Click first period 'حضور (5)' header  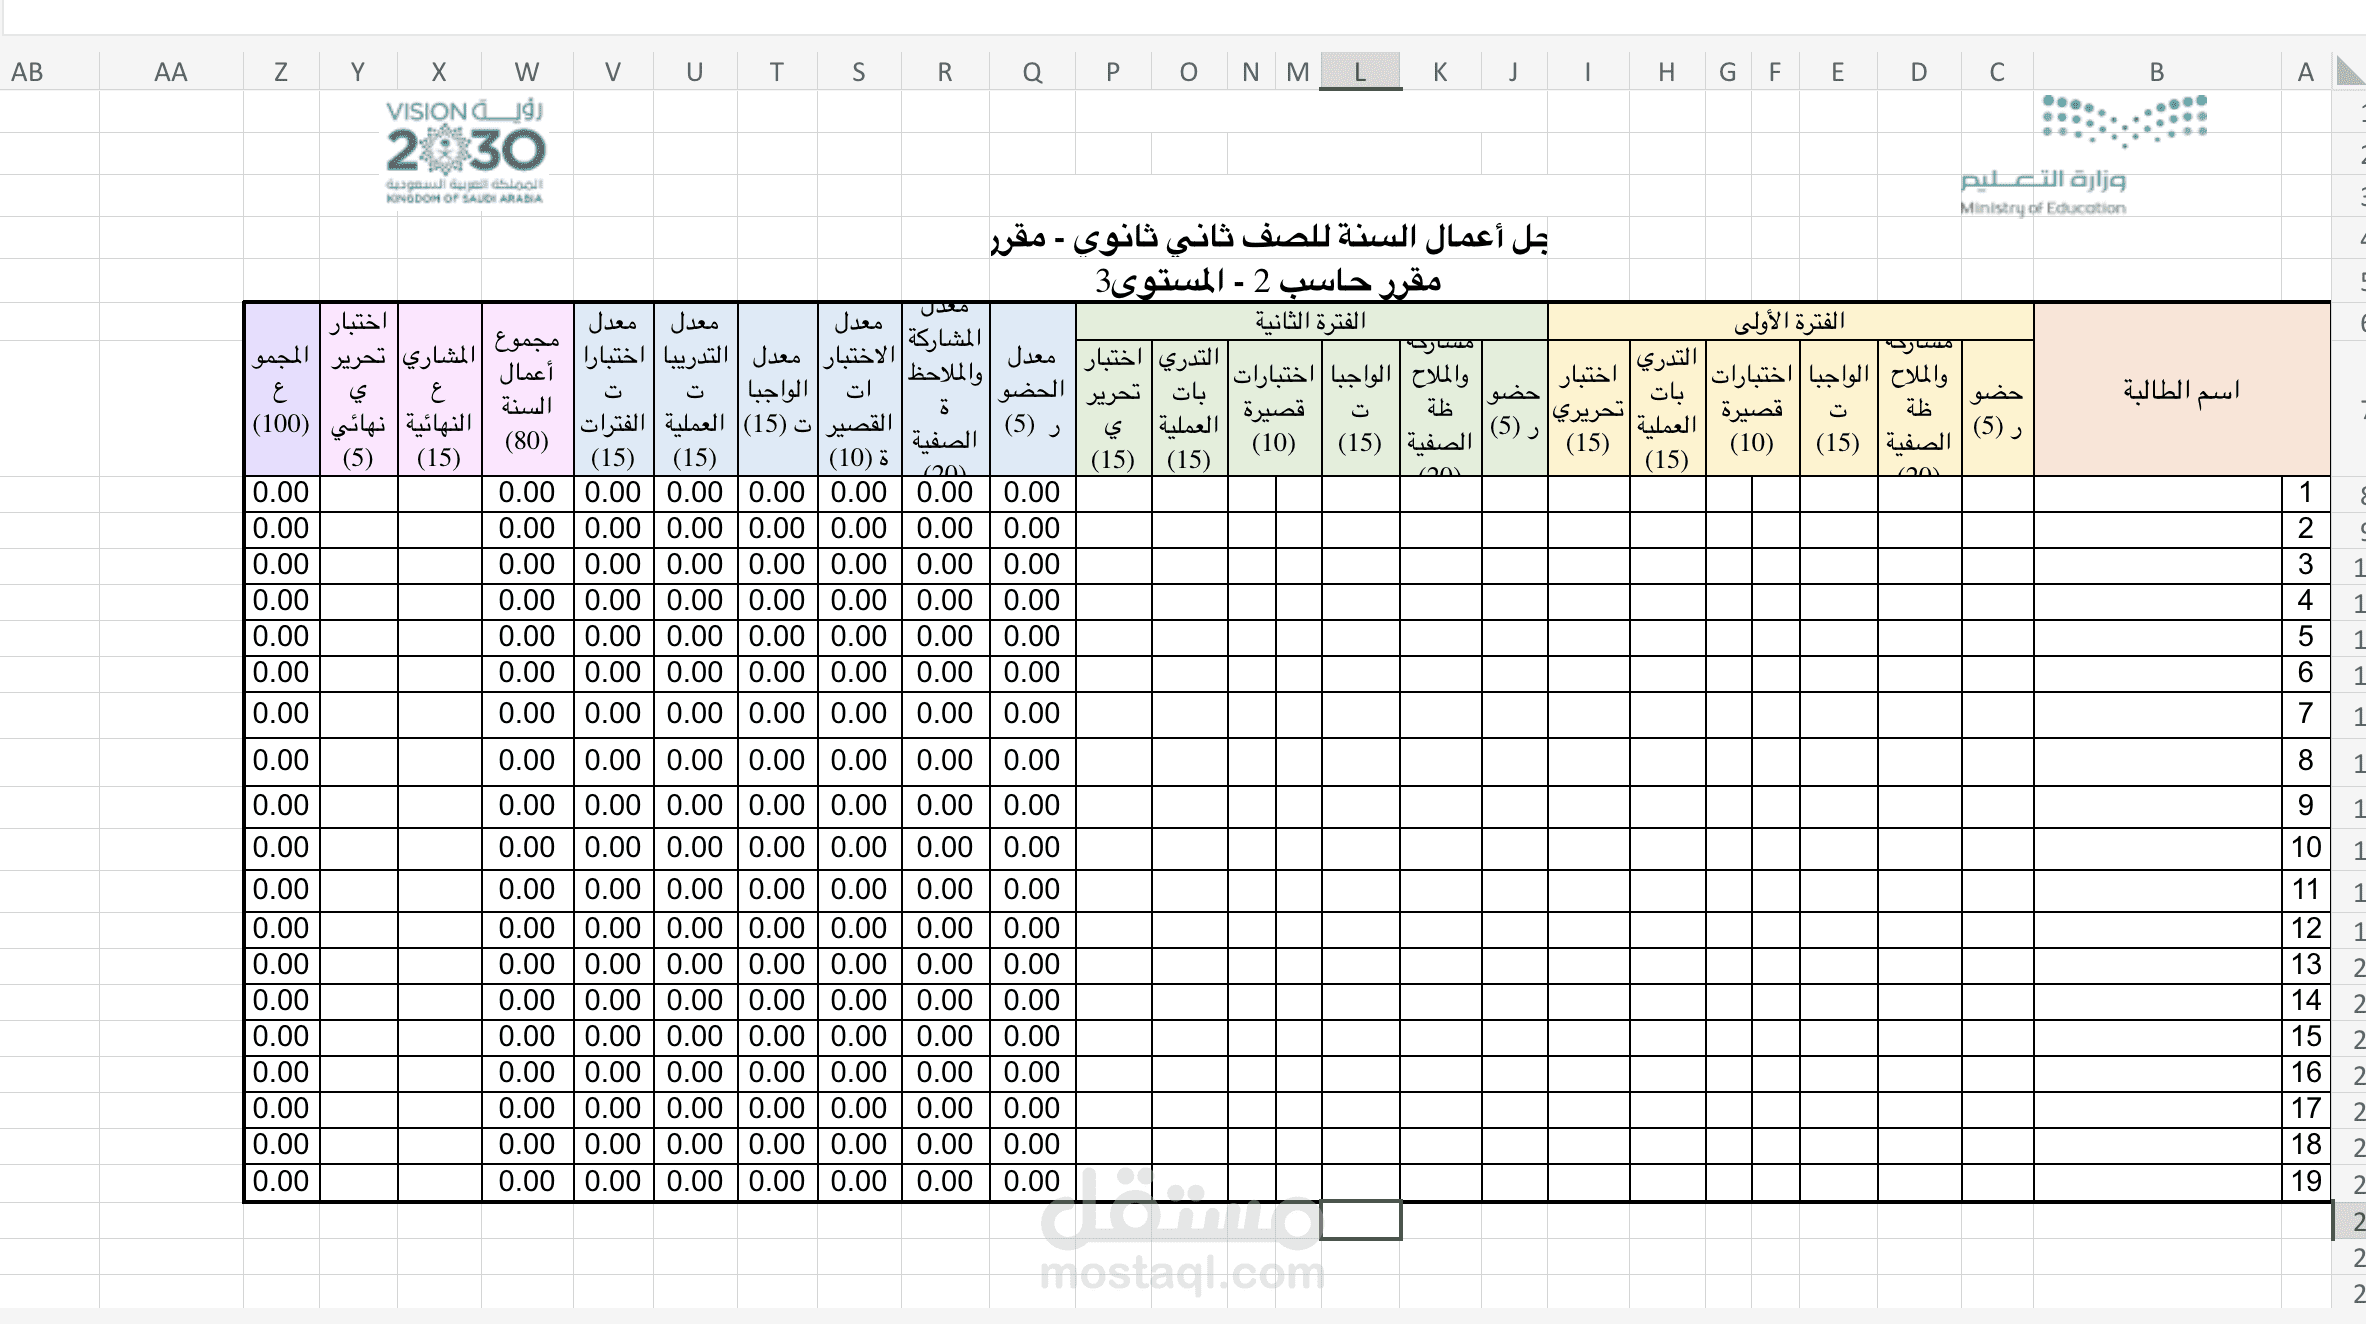tap(1997, 407)
